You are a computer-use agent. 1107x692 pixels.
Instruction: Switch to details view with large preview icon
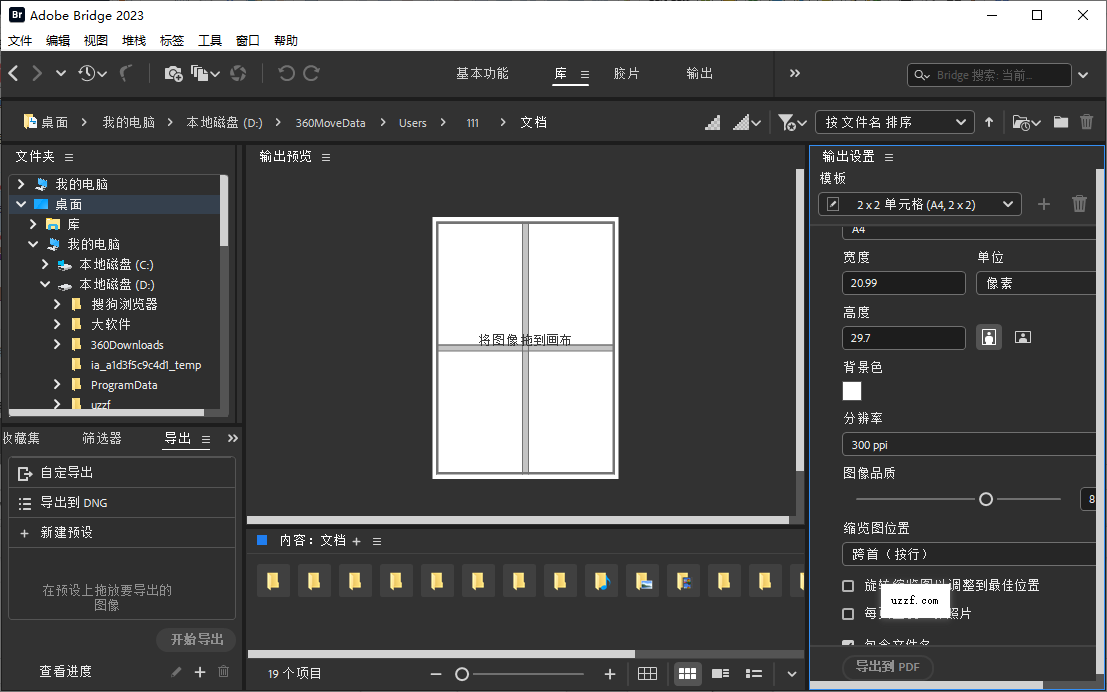[721, 674]
